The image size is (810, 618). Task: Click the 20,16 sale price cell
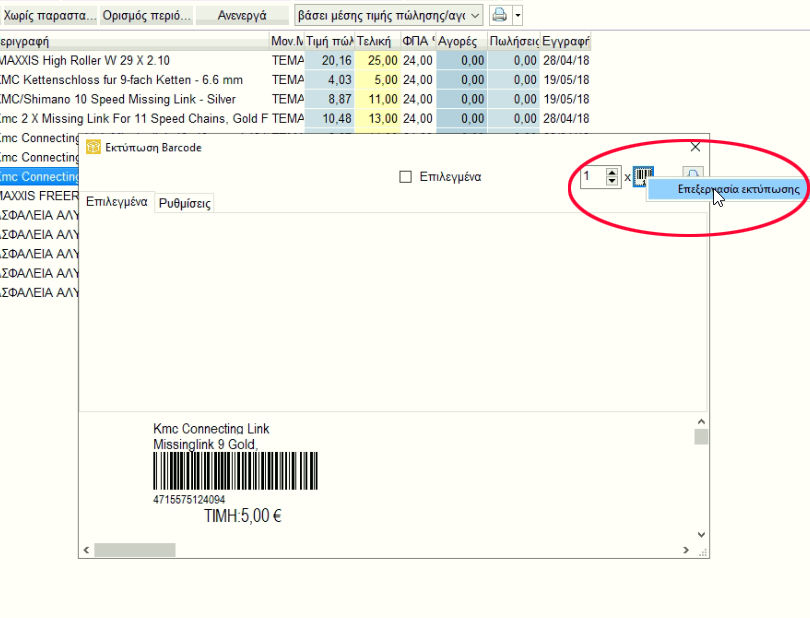point(329,60)
